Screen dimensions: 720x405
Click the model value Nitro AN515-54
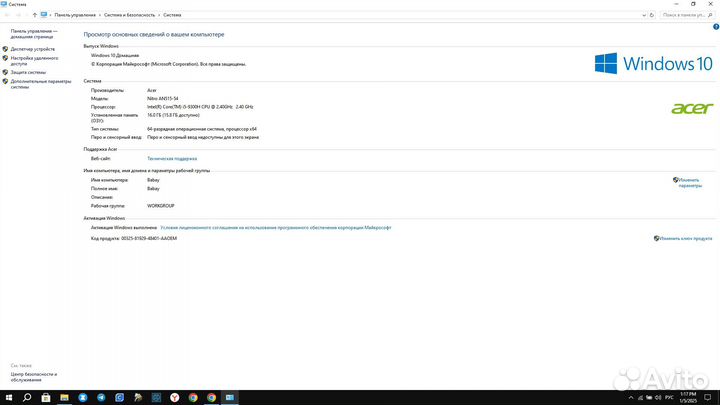point(163,98)
